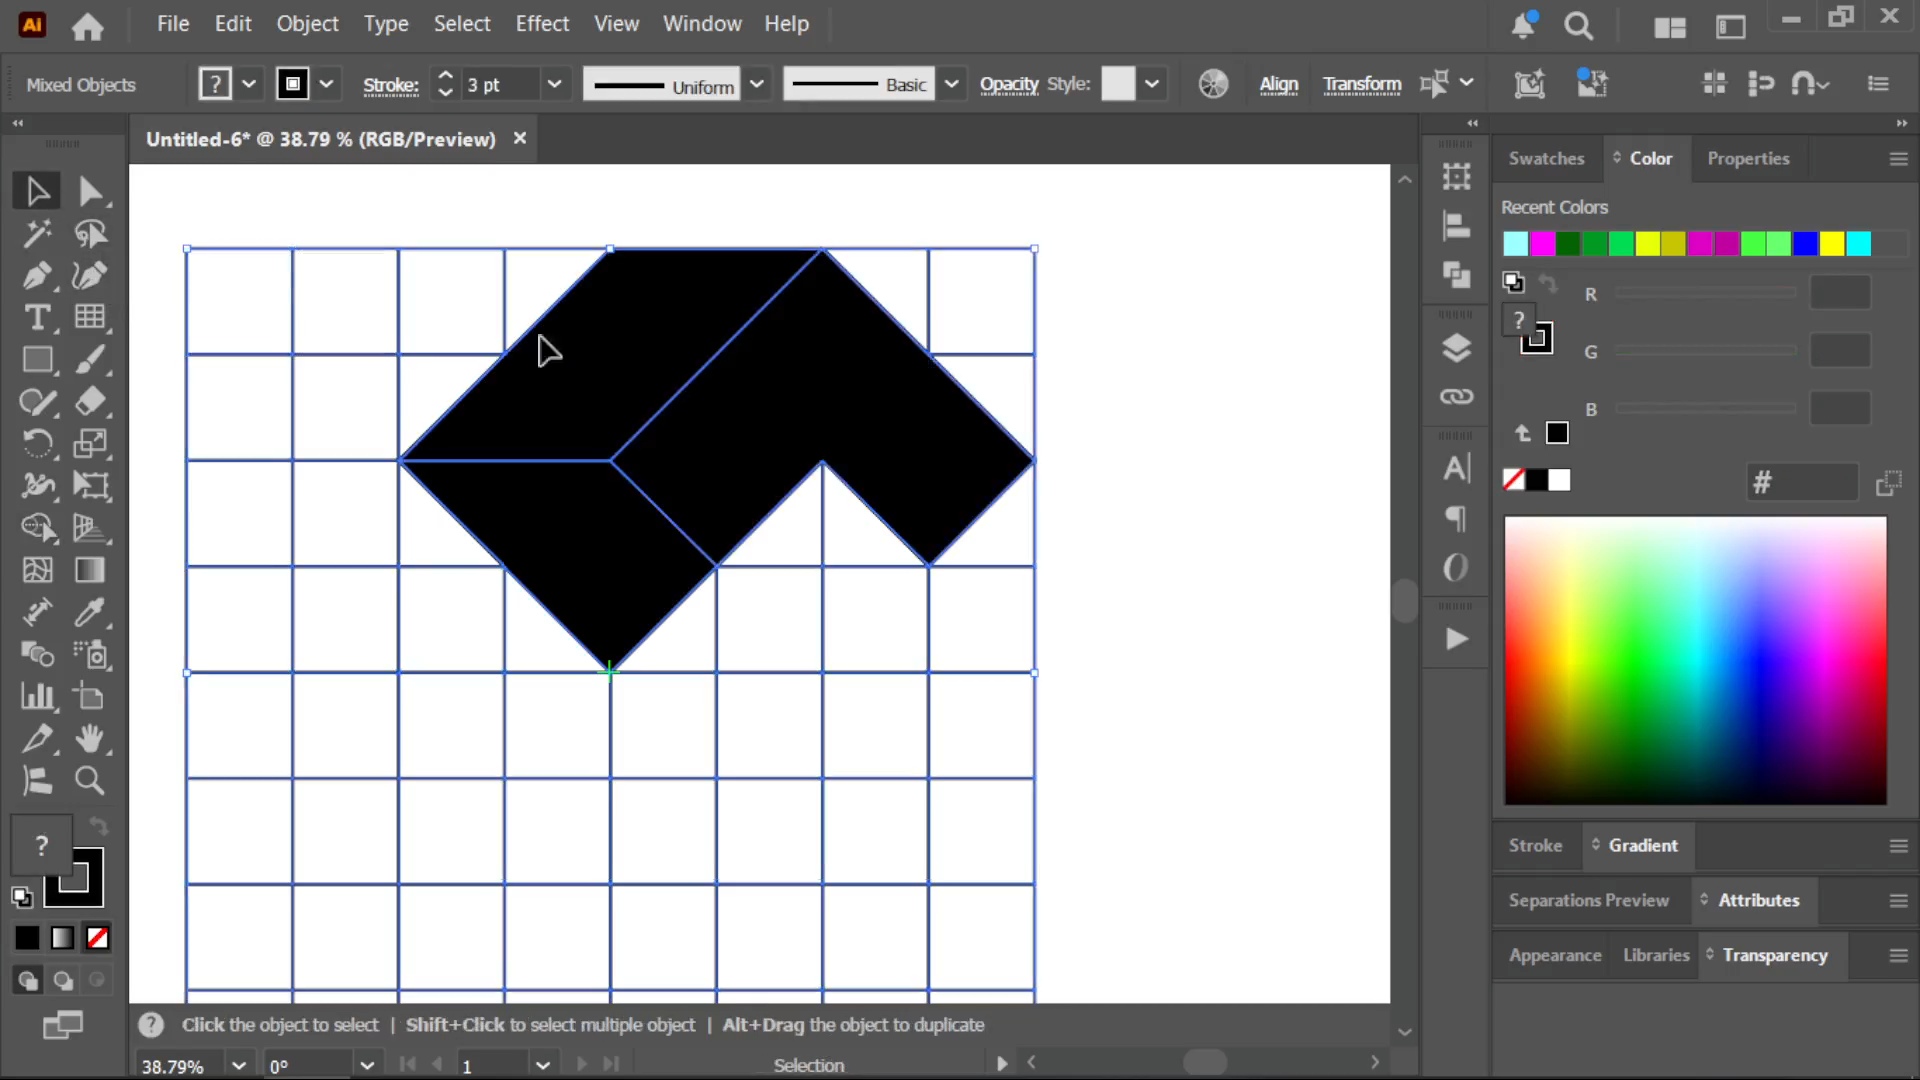Image resolution: width=1920 pixels, height=1080 pixels.
Task: Open the Uniform width profile dropdown
Action: pyautogui.click(x=757, y=84)
